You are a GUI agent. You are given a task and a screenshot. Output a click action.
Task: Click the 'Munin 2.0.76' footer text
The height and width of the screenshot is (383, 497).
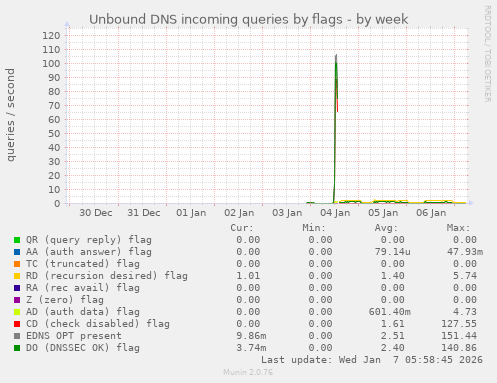tap(248, 372)
